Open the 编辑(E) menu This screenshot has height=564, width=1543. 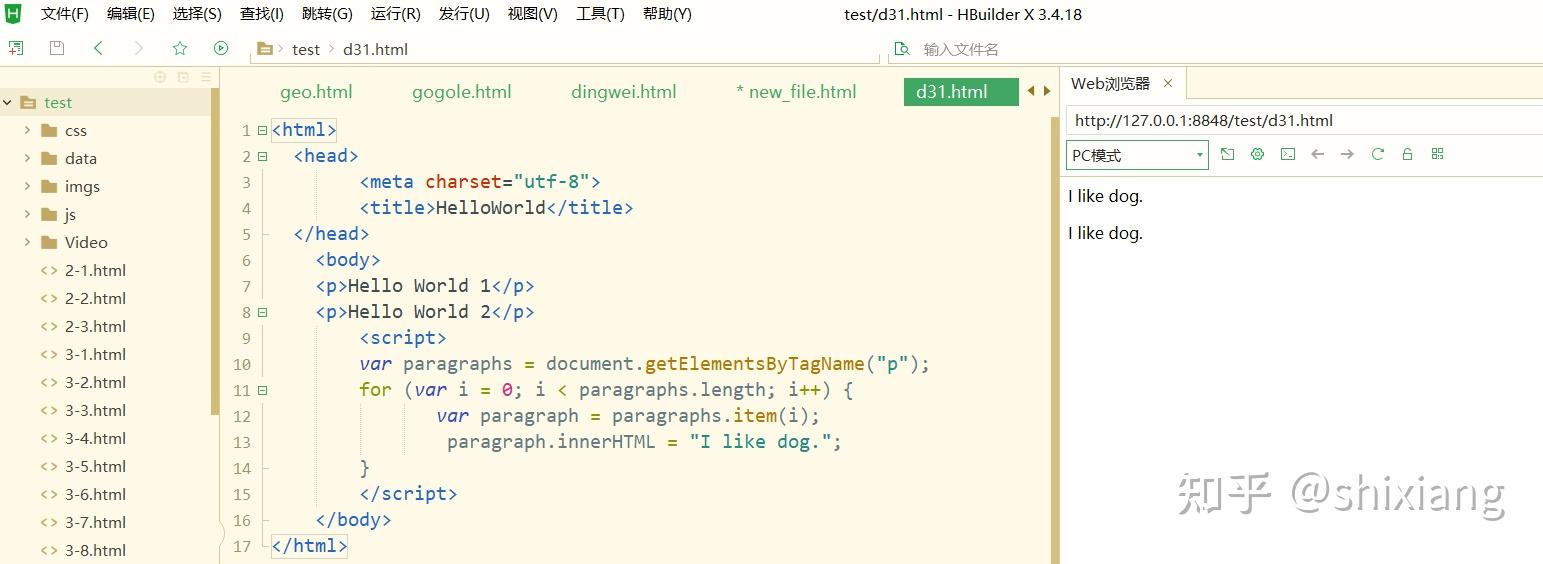click(131, 14)
